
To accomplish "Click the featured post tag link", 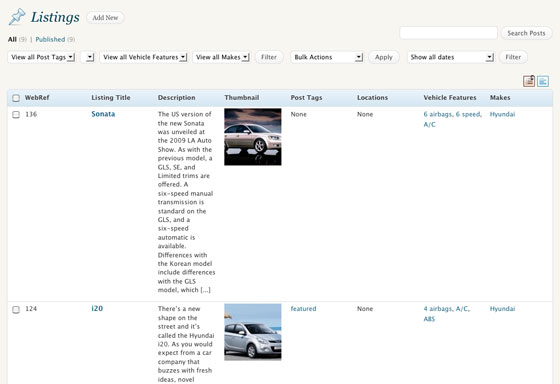I will tap(303, 309).
